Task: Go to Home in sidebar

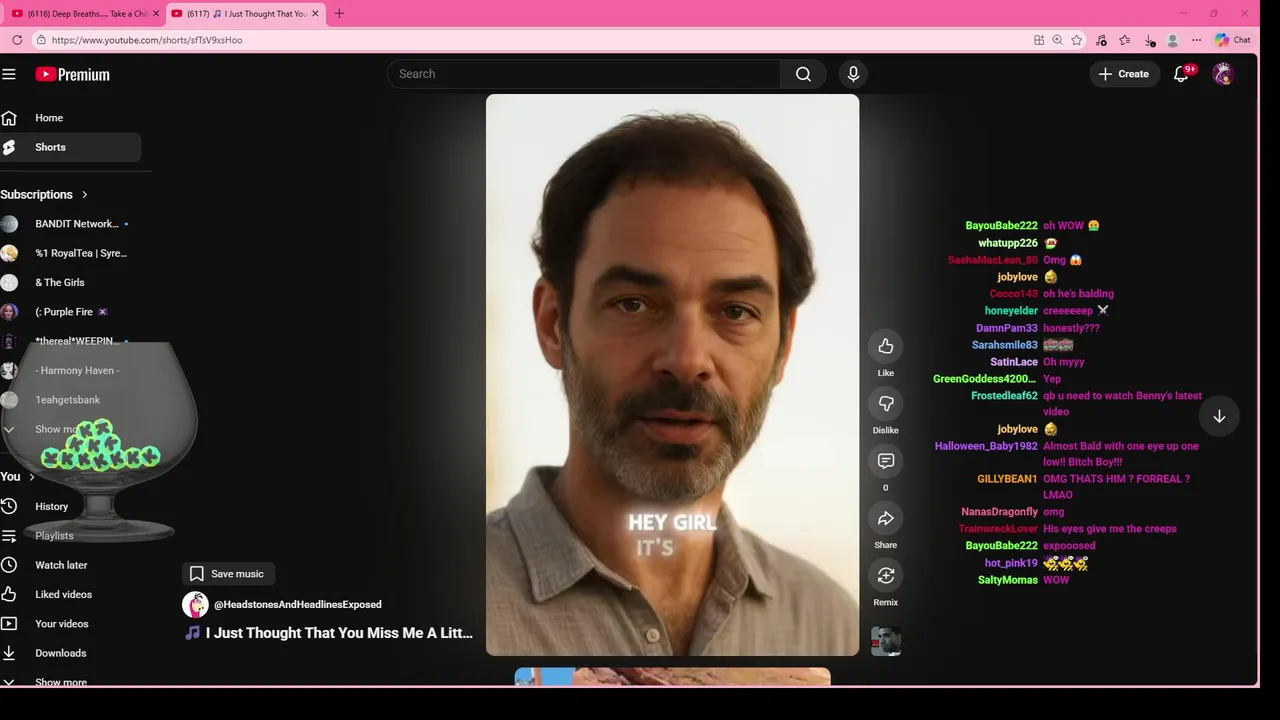Action: pyautogui.click(x=70, y=118)
